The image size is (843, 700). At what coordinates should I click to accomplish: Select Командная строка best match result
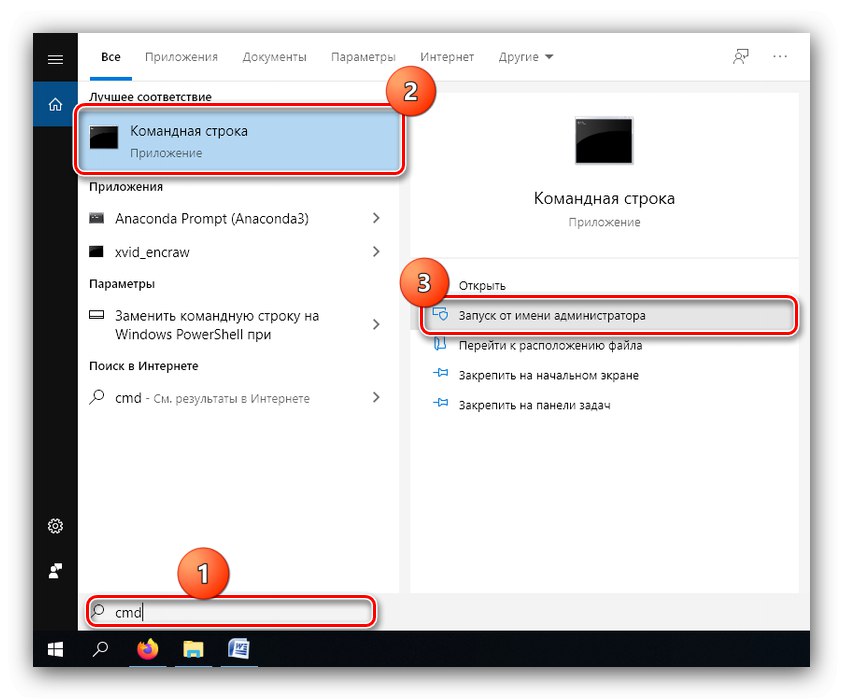click(x=239, y=140)
